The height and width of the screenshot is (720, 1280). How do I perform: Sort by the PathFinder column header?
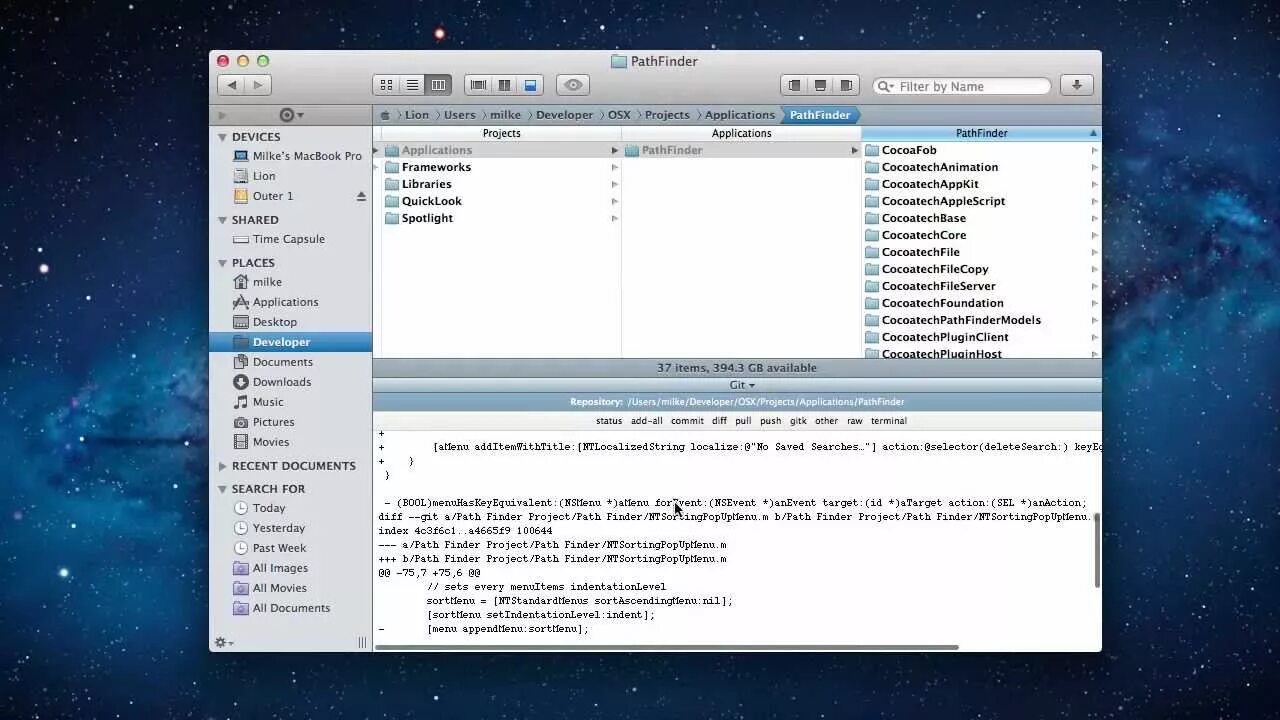[981, 133]
